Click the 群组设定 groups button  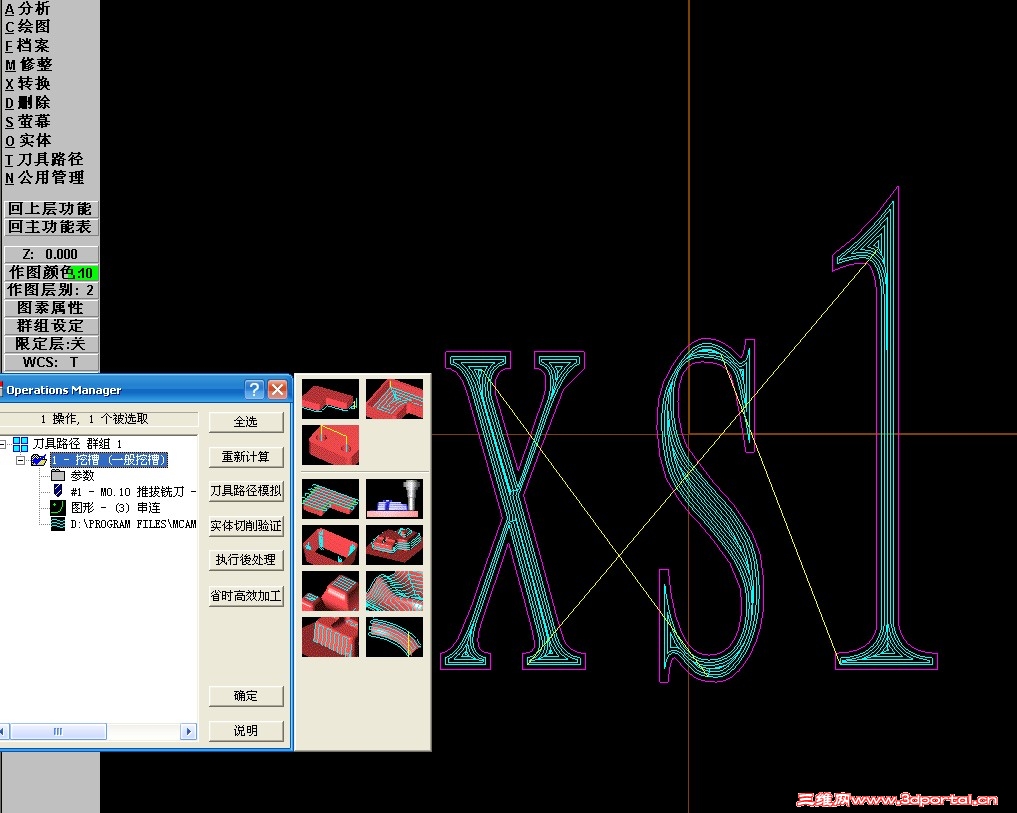(51, 326)
